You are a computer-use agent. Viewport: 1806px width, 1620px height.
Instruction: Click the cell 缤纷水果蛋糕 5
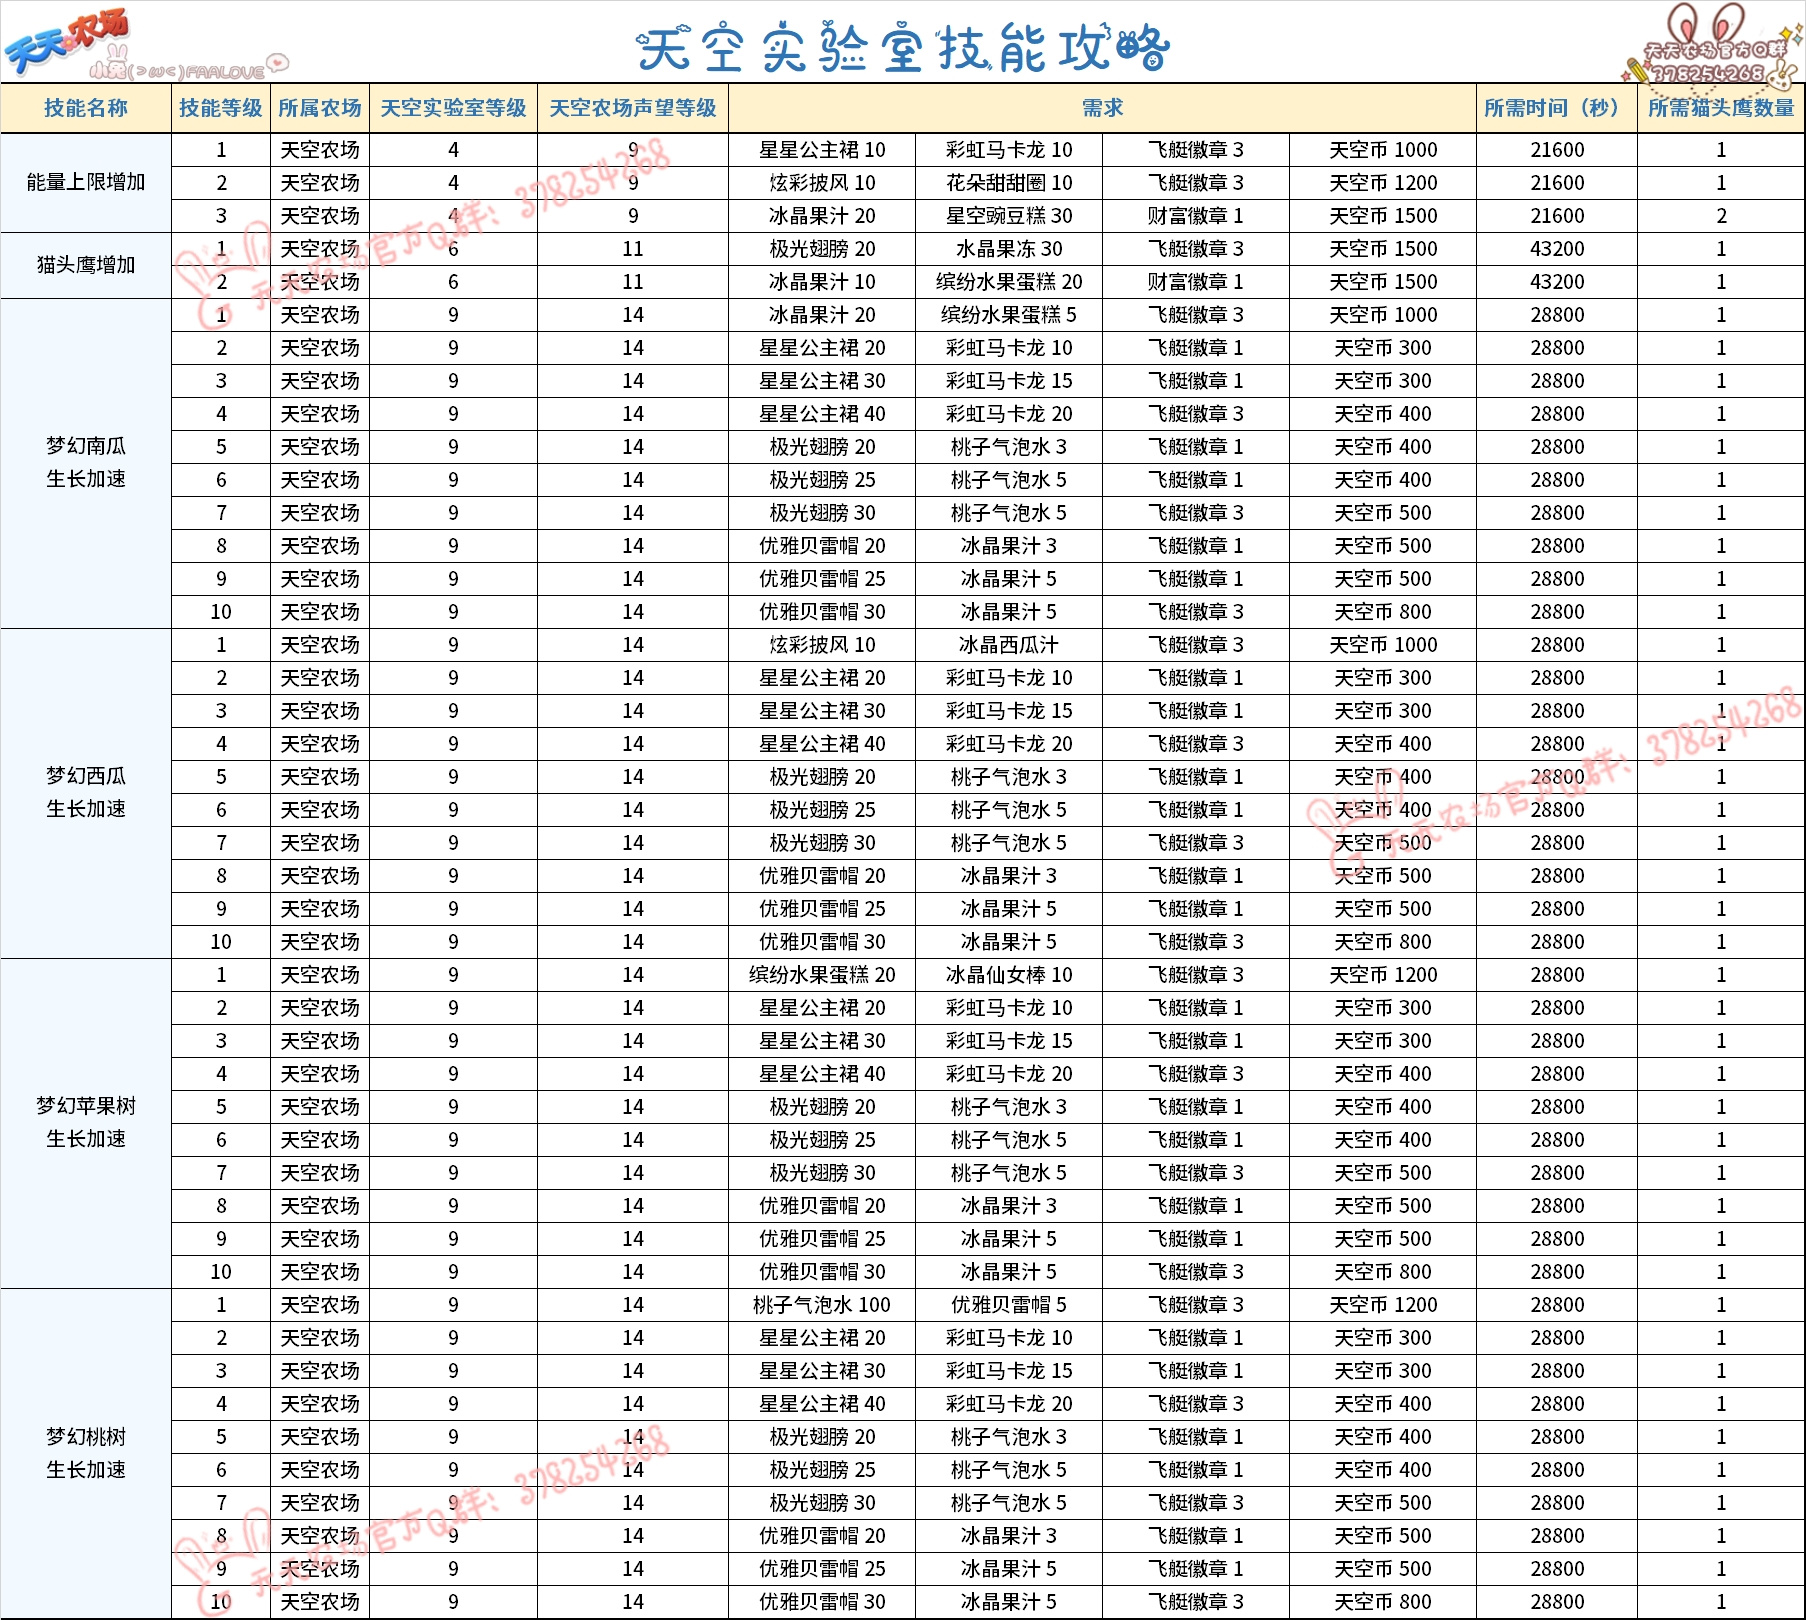(1009, 315)
